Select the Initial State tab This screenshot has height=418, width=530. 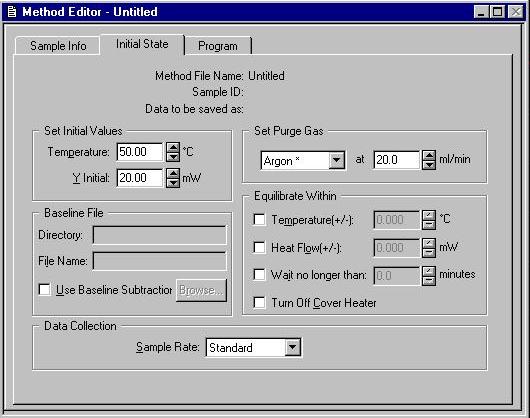click(x=142, y=44)
